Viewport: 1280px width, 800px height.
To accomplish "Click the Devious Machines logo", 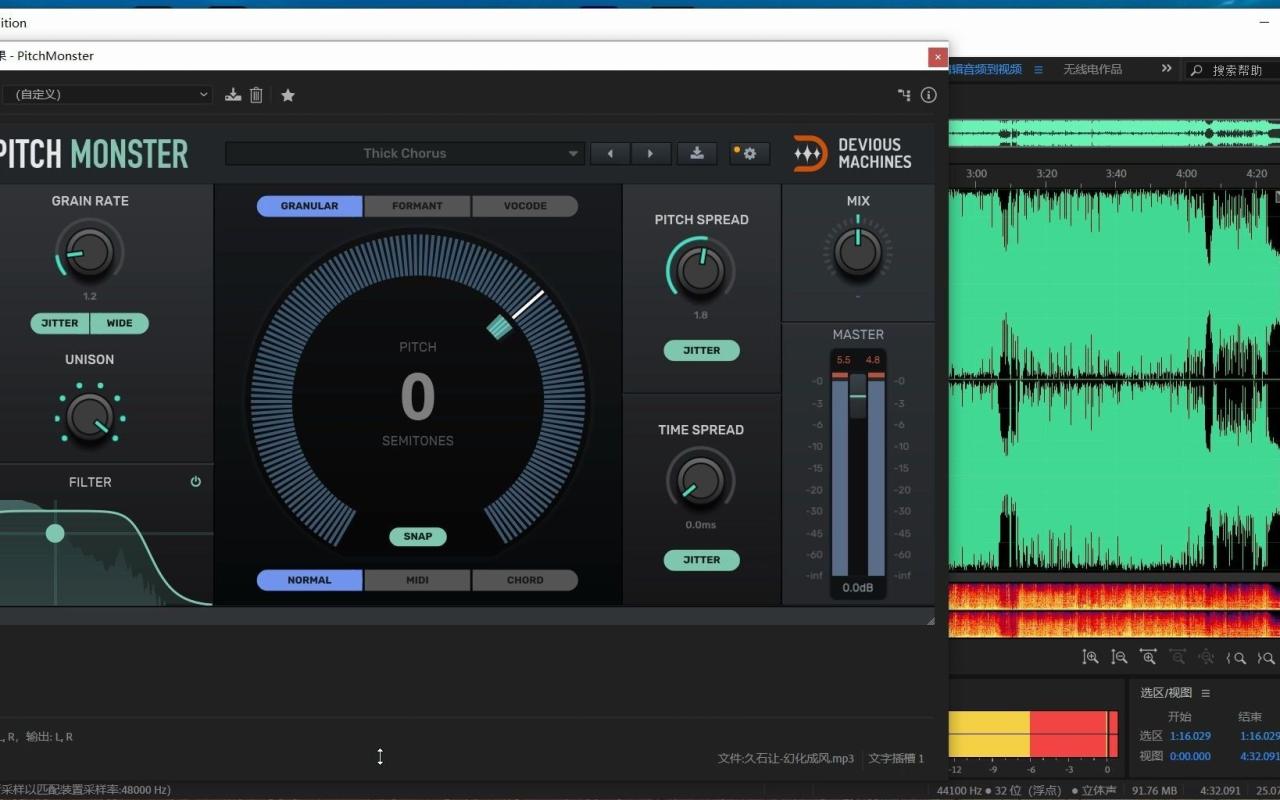I will pyautogui.click(x=852, y=153).
